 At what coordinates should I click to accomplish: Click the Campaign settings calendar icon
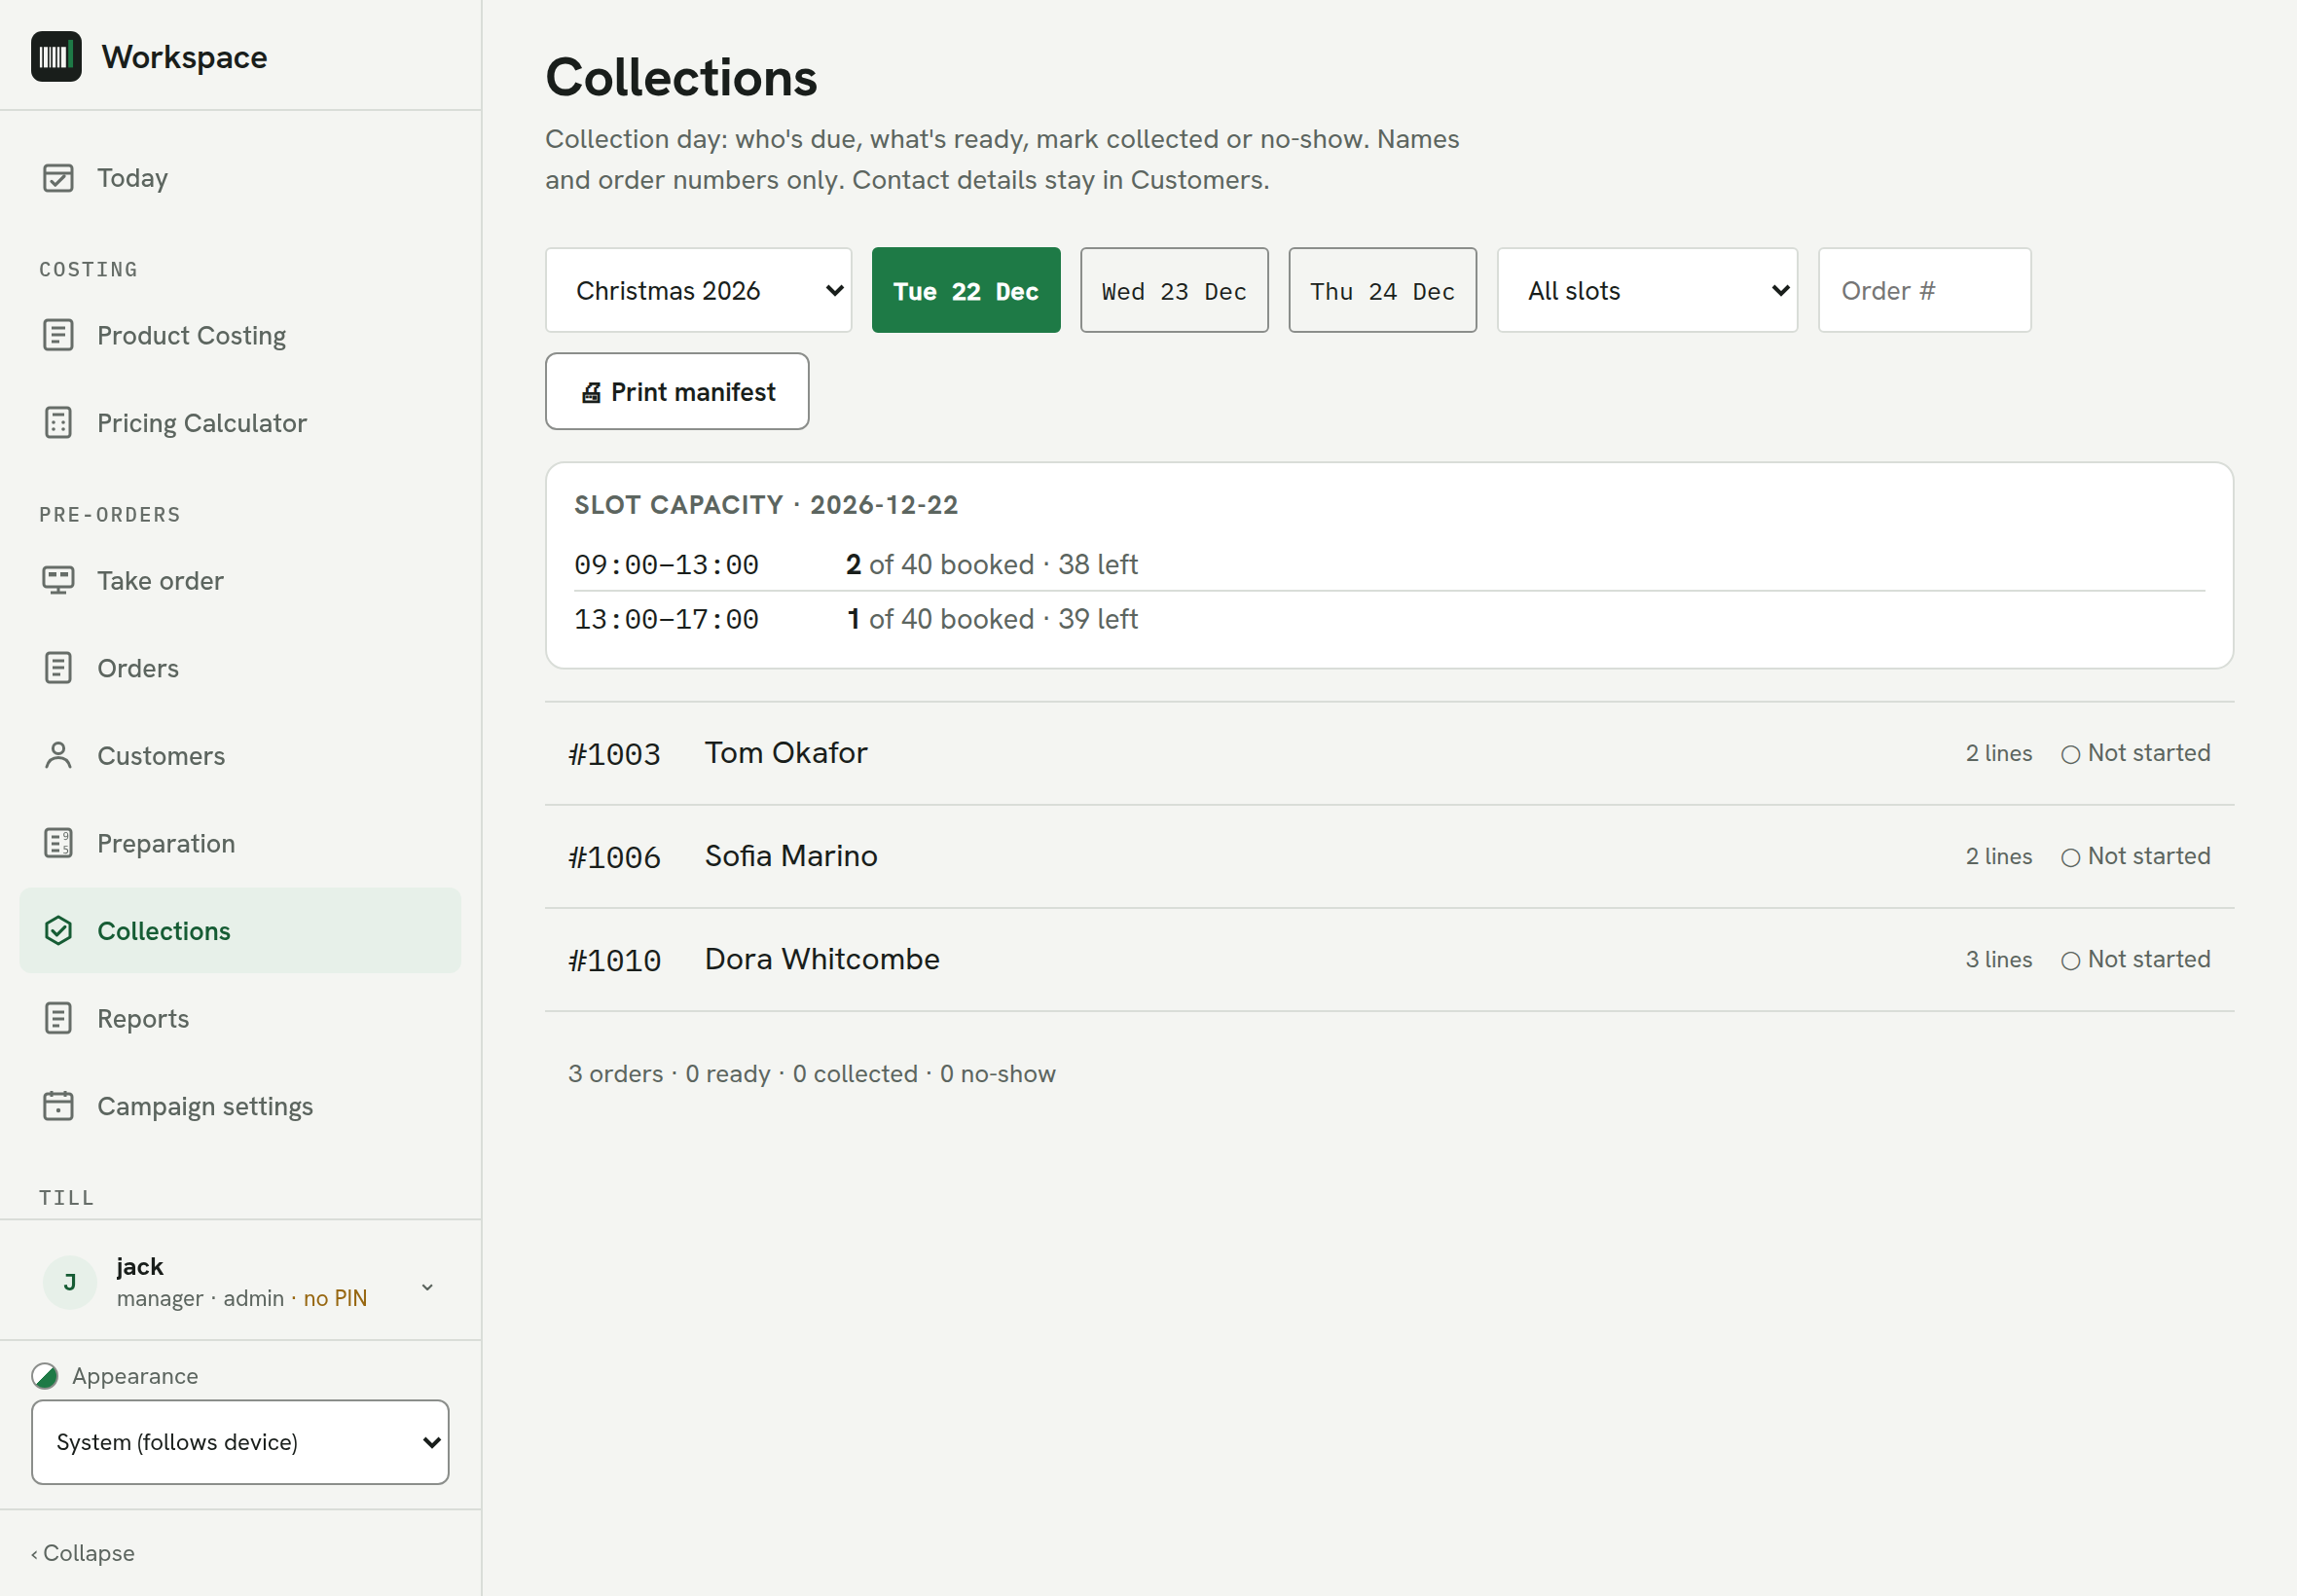[58, 1106]
